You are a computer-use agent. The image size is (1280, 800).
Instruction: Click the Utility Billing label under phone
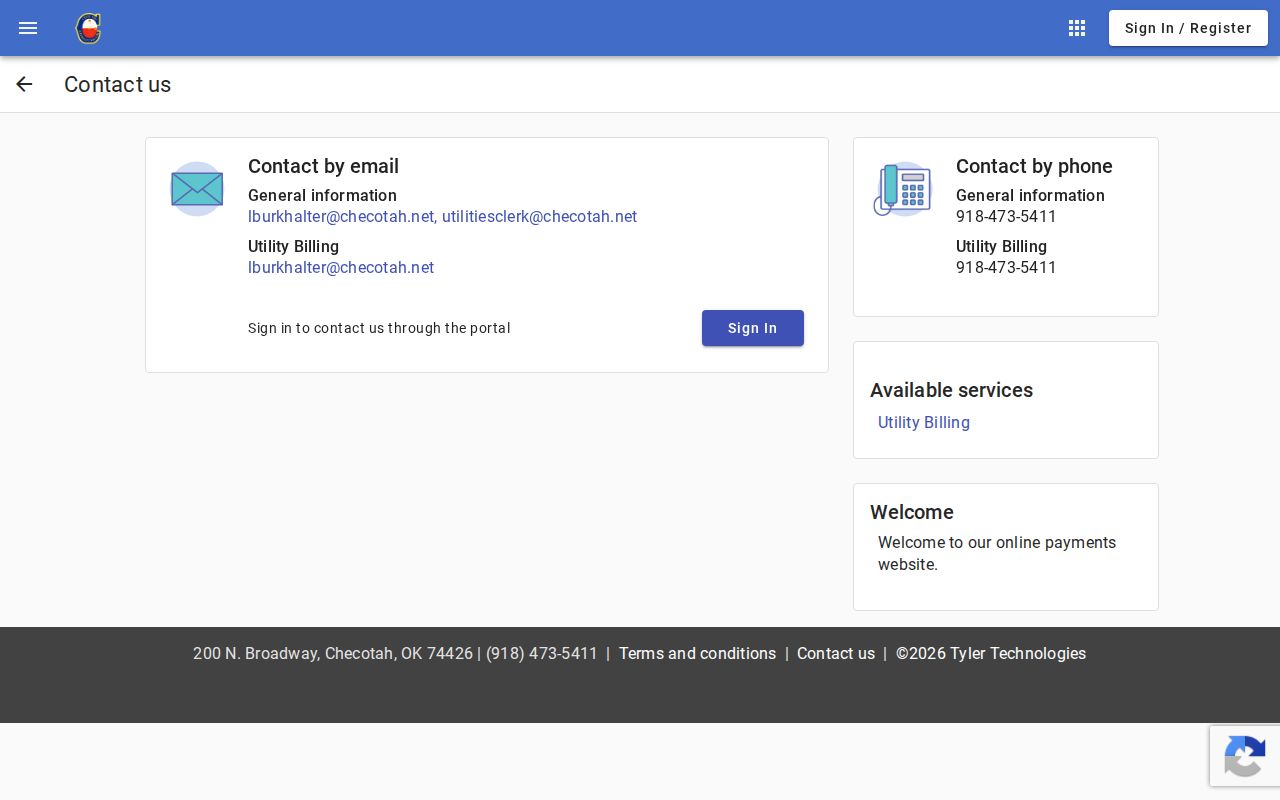tap(1001, 247)
